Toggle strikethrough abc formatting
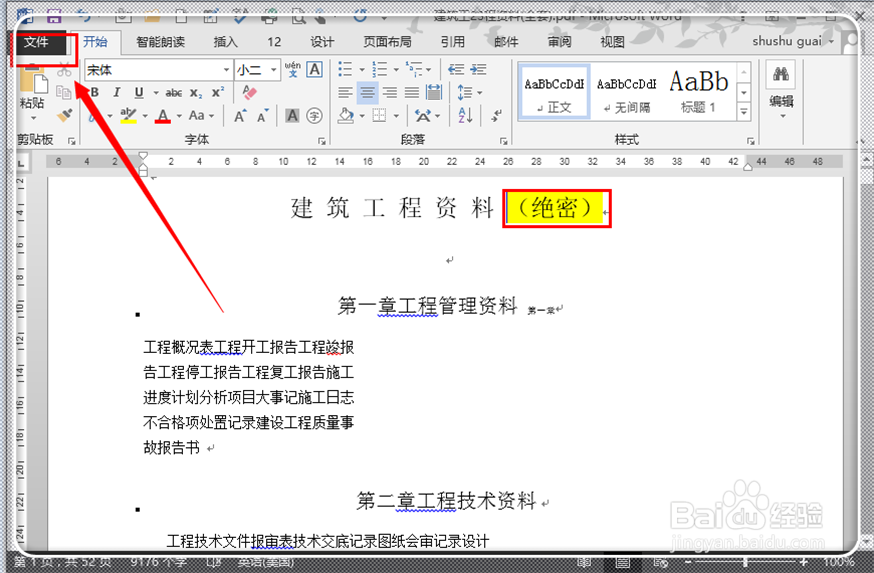The height and width of the screenshot is (573, 874). pyautogui.click(x=174, y=93)
